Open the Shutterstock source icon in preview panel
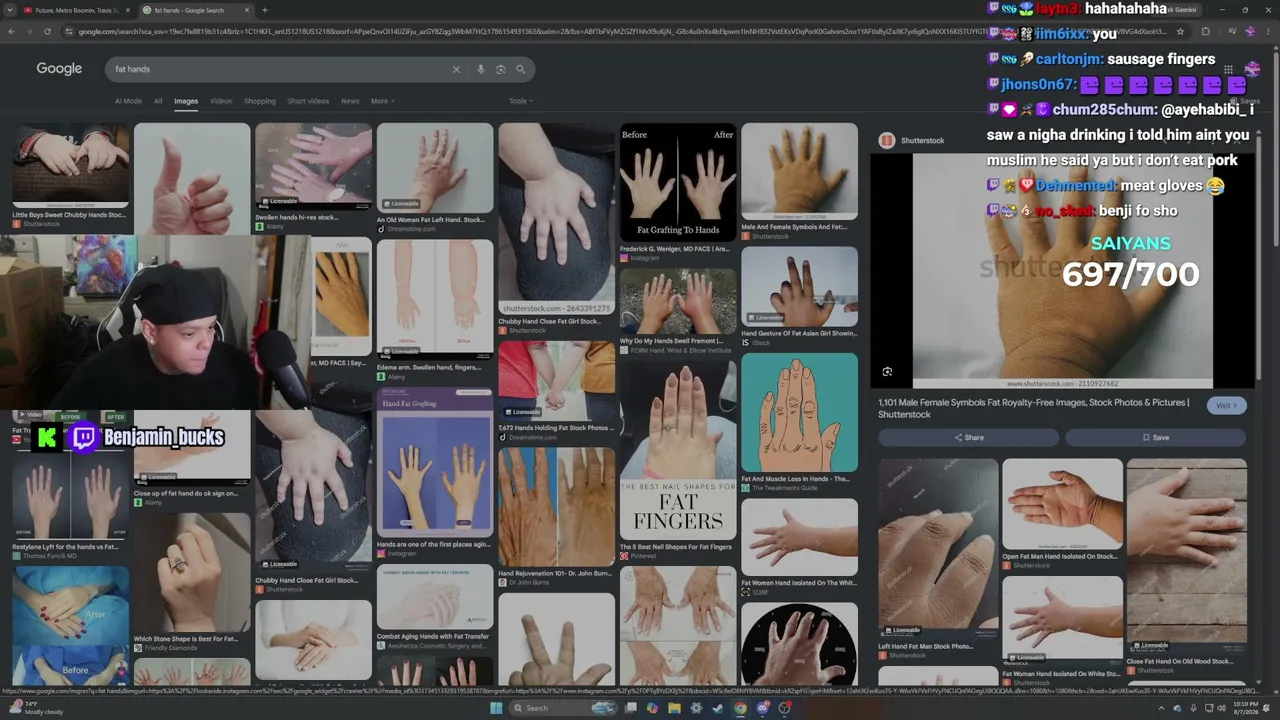 886,140
